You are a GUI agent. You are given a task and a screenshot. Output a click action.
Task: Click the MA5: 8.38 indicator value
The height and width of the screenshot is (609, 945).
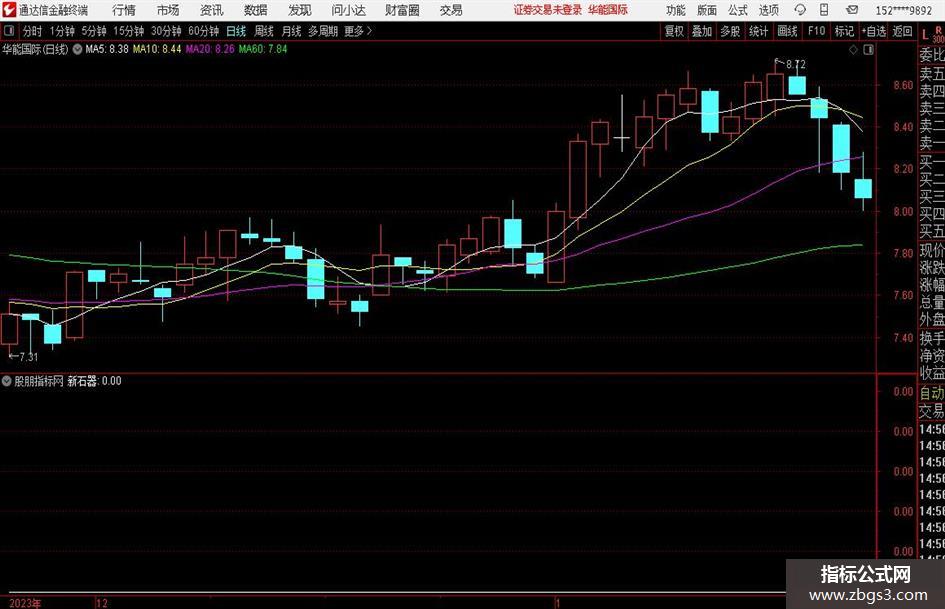coord(107,49)
